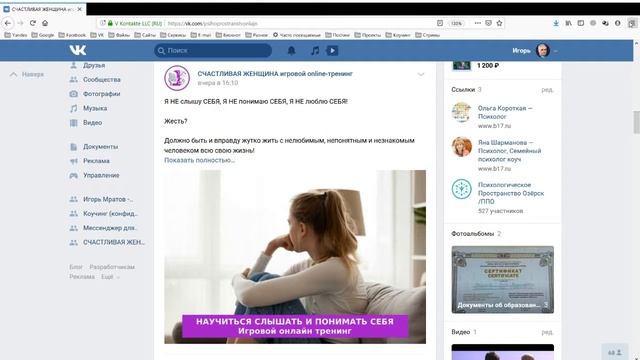
Task: Click the Разработчикам footer link
Action: [x=112, y=267]
